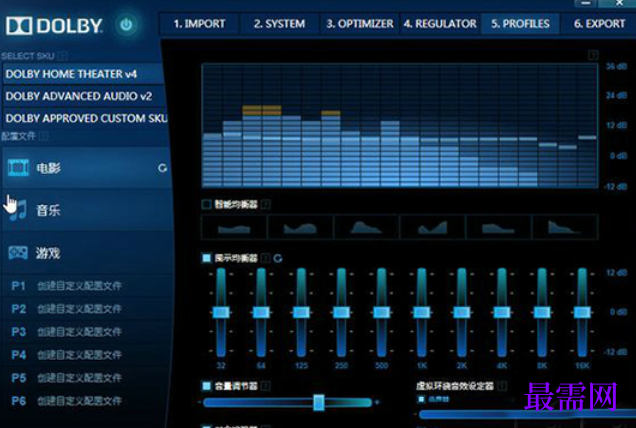
Task: Open the 1. IMPORT tab
Action: 199,24
